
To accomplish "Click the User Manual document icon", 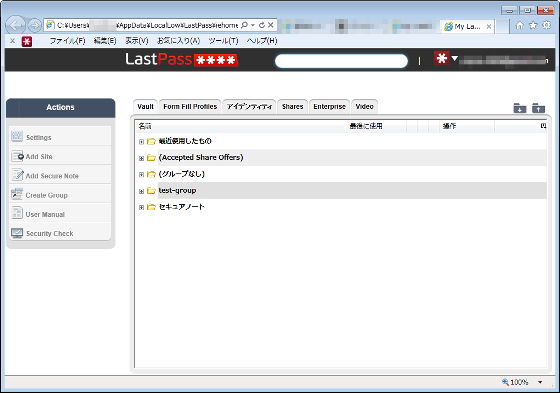I will pos(17,213).
